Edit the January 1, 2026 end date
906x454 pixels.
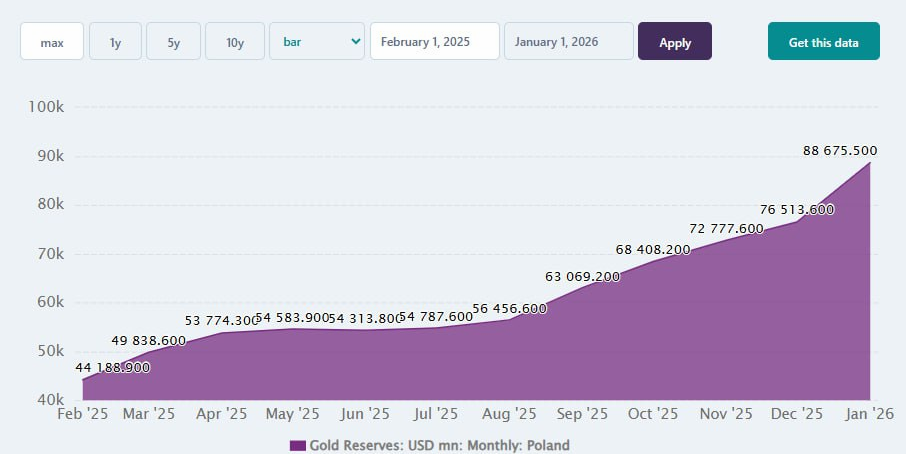(568, 42)
